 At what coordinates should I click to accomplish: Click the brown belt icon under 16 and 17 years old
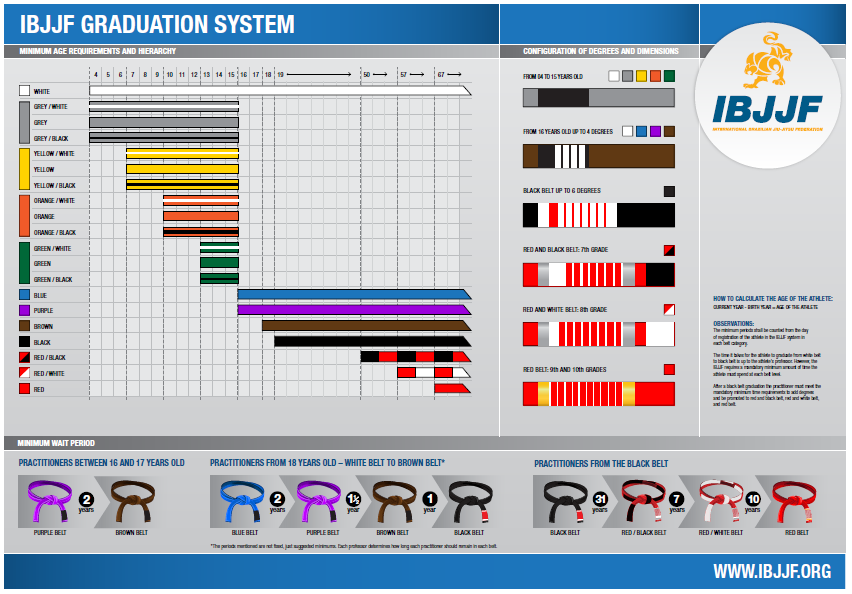[x=133, y=501]
